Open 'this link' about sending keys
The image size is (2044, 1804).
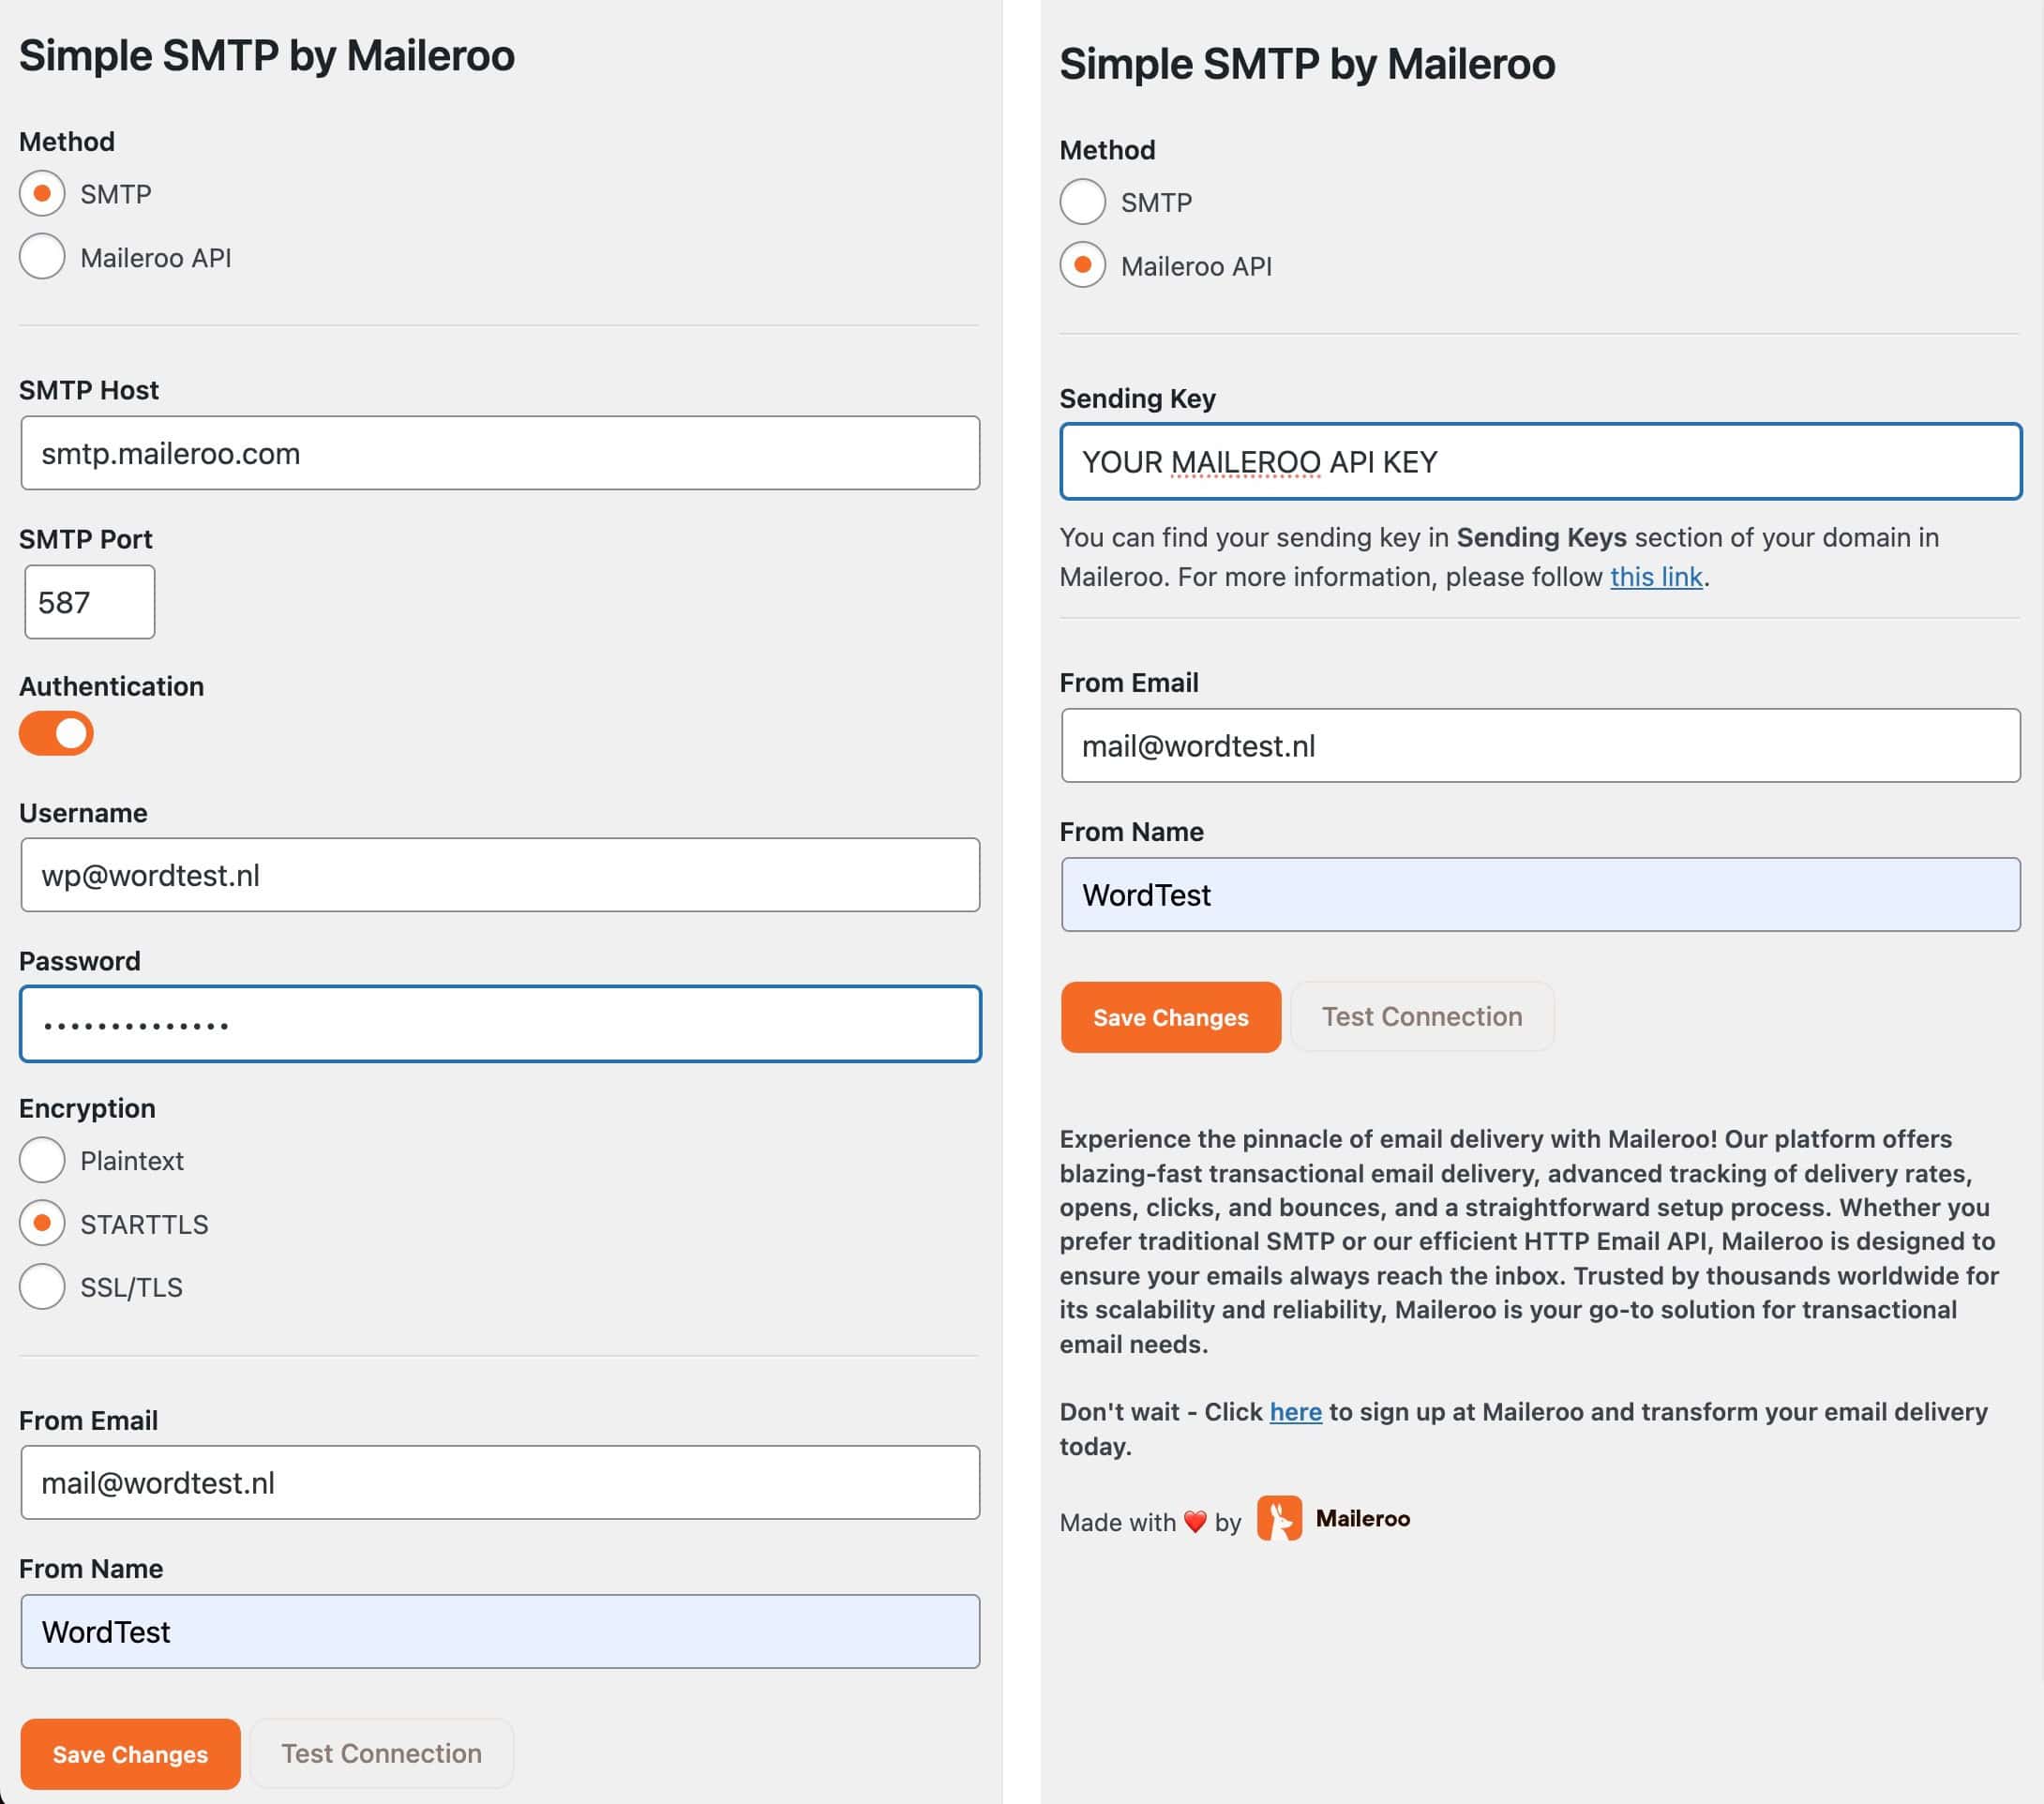[1656, 577]
